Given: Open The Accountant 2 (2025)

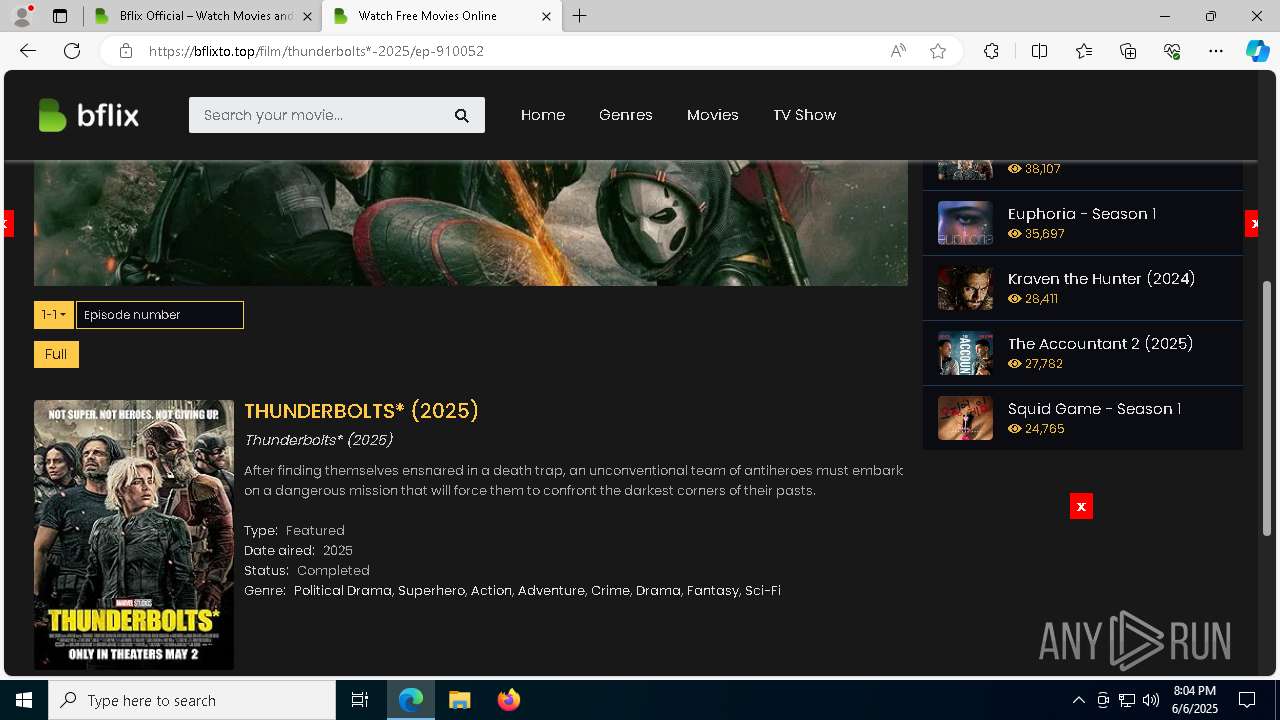Looking at the screenshot, I should 1100,344.
